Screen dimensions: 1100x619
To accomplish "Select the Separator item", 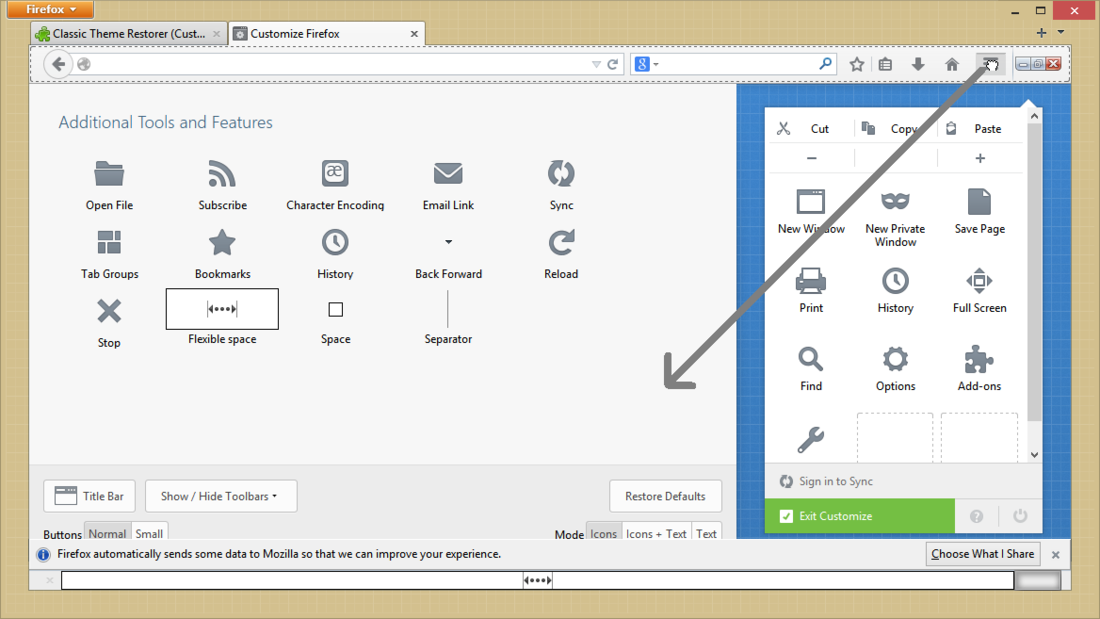I will (448, 310).
